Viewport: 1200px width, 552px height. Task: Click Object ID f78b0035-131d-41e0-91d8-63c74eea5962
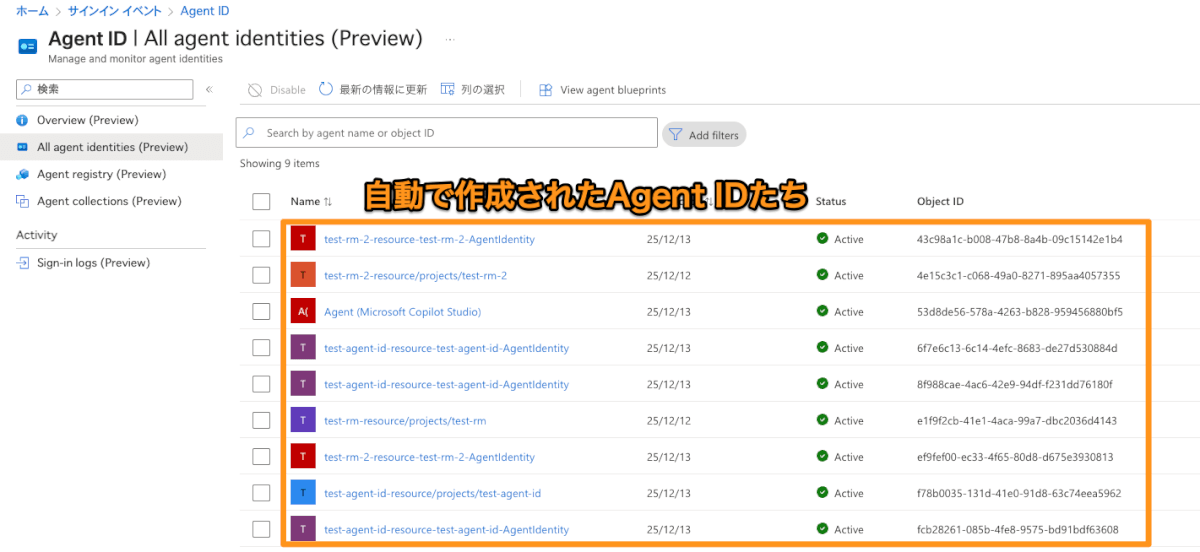1019,493
